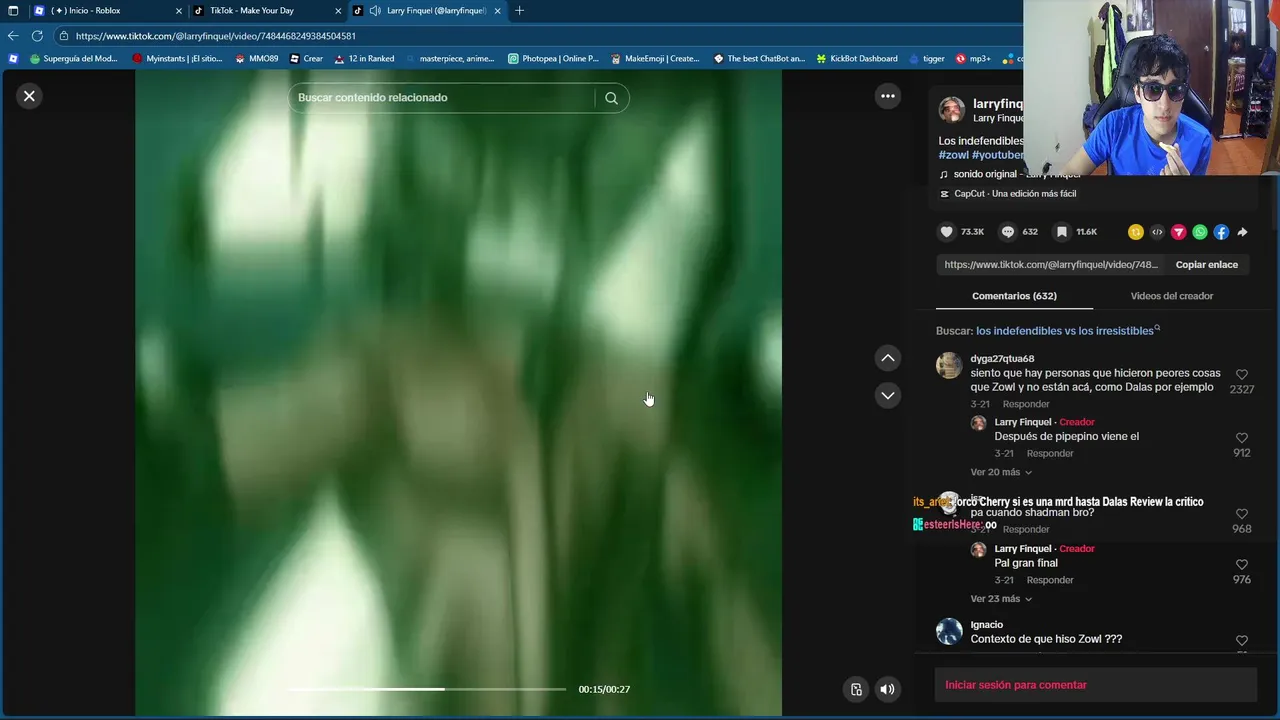
Task: Click Responder under 'Pal gran final' reply
Action: 1050,580
